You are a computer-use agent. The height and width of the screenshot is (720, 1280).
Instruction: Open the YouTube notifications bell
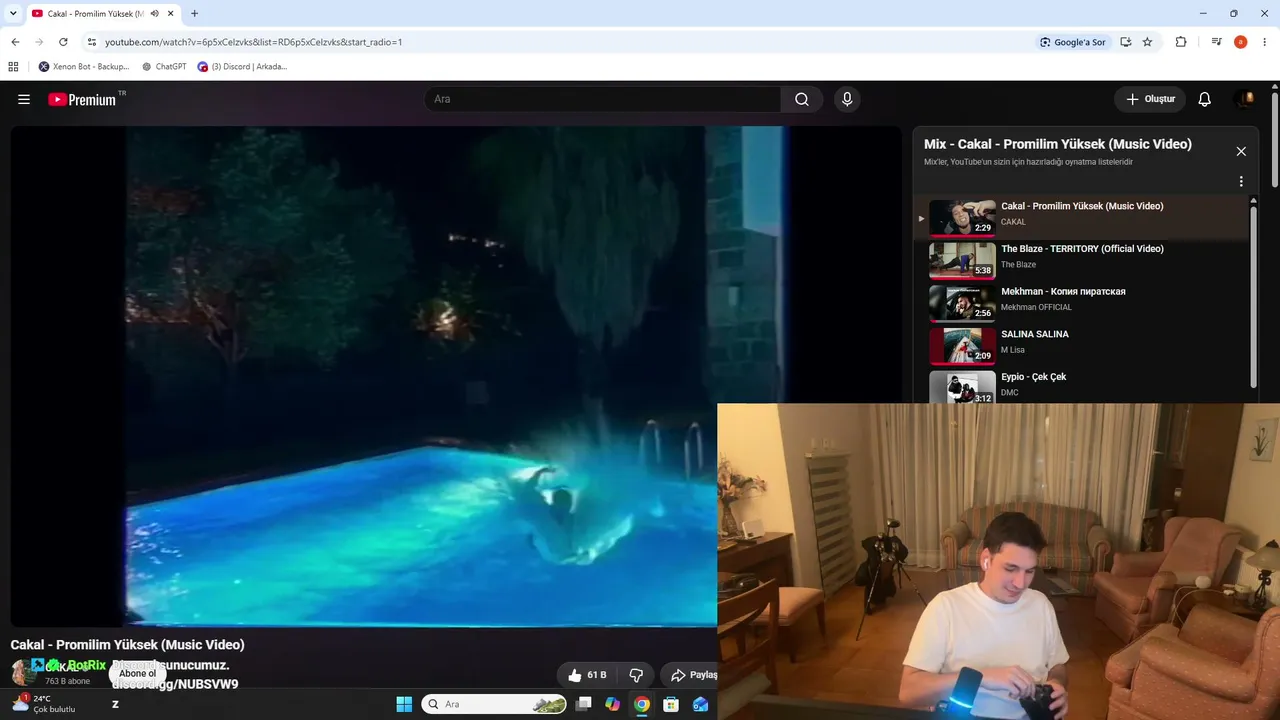1205,99
